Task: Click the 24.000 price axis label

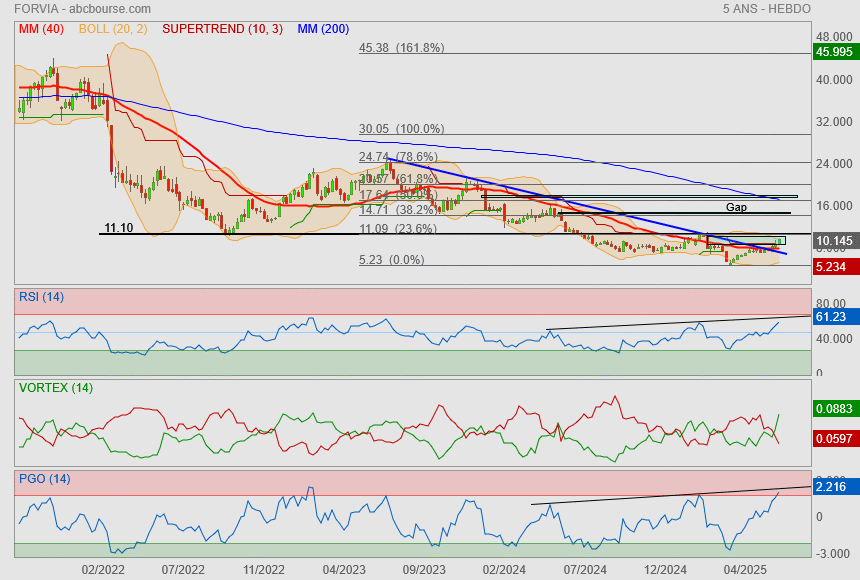Action: [x=834, y=164]
